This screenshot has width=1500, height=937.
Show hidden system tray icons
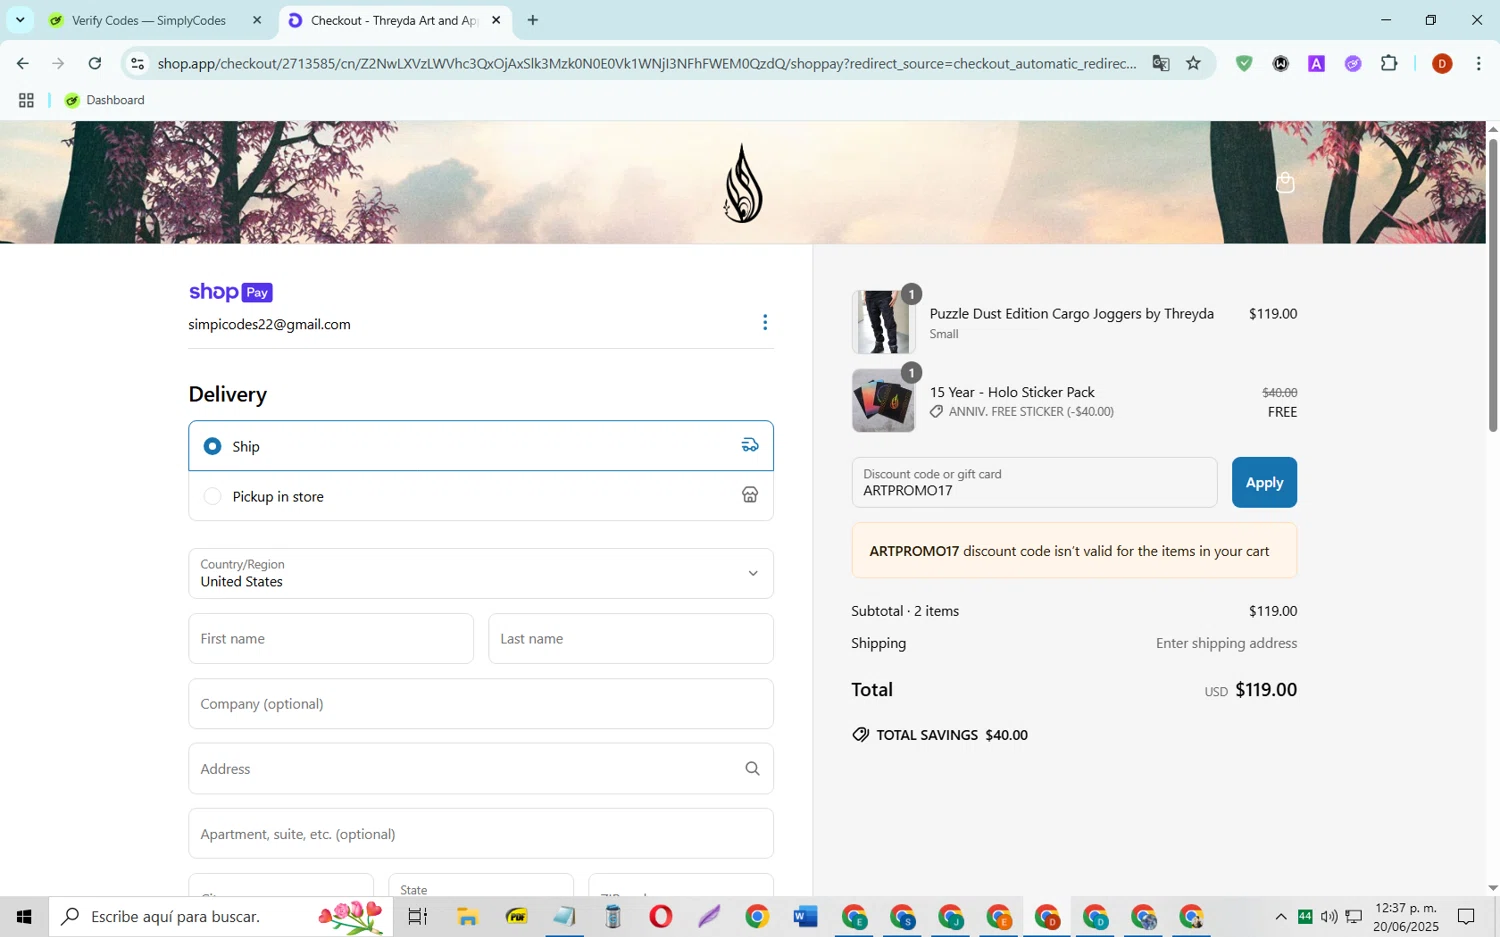point(1280,916)
